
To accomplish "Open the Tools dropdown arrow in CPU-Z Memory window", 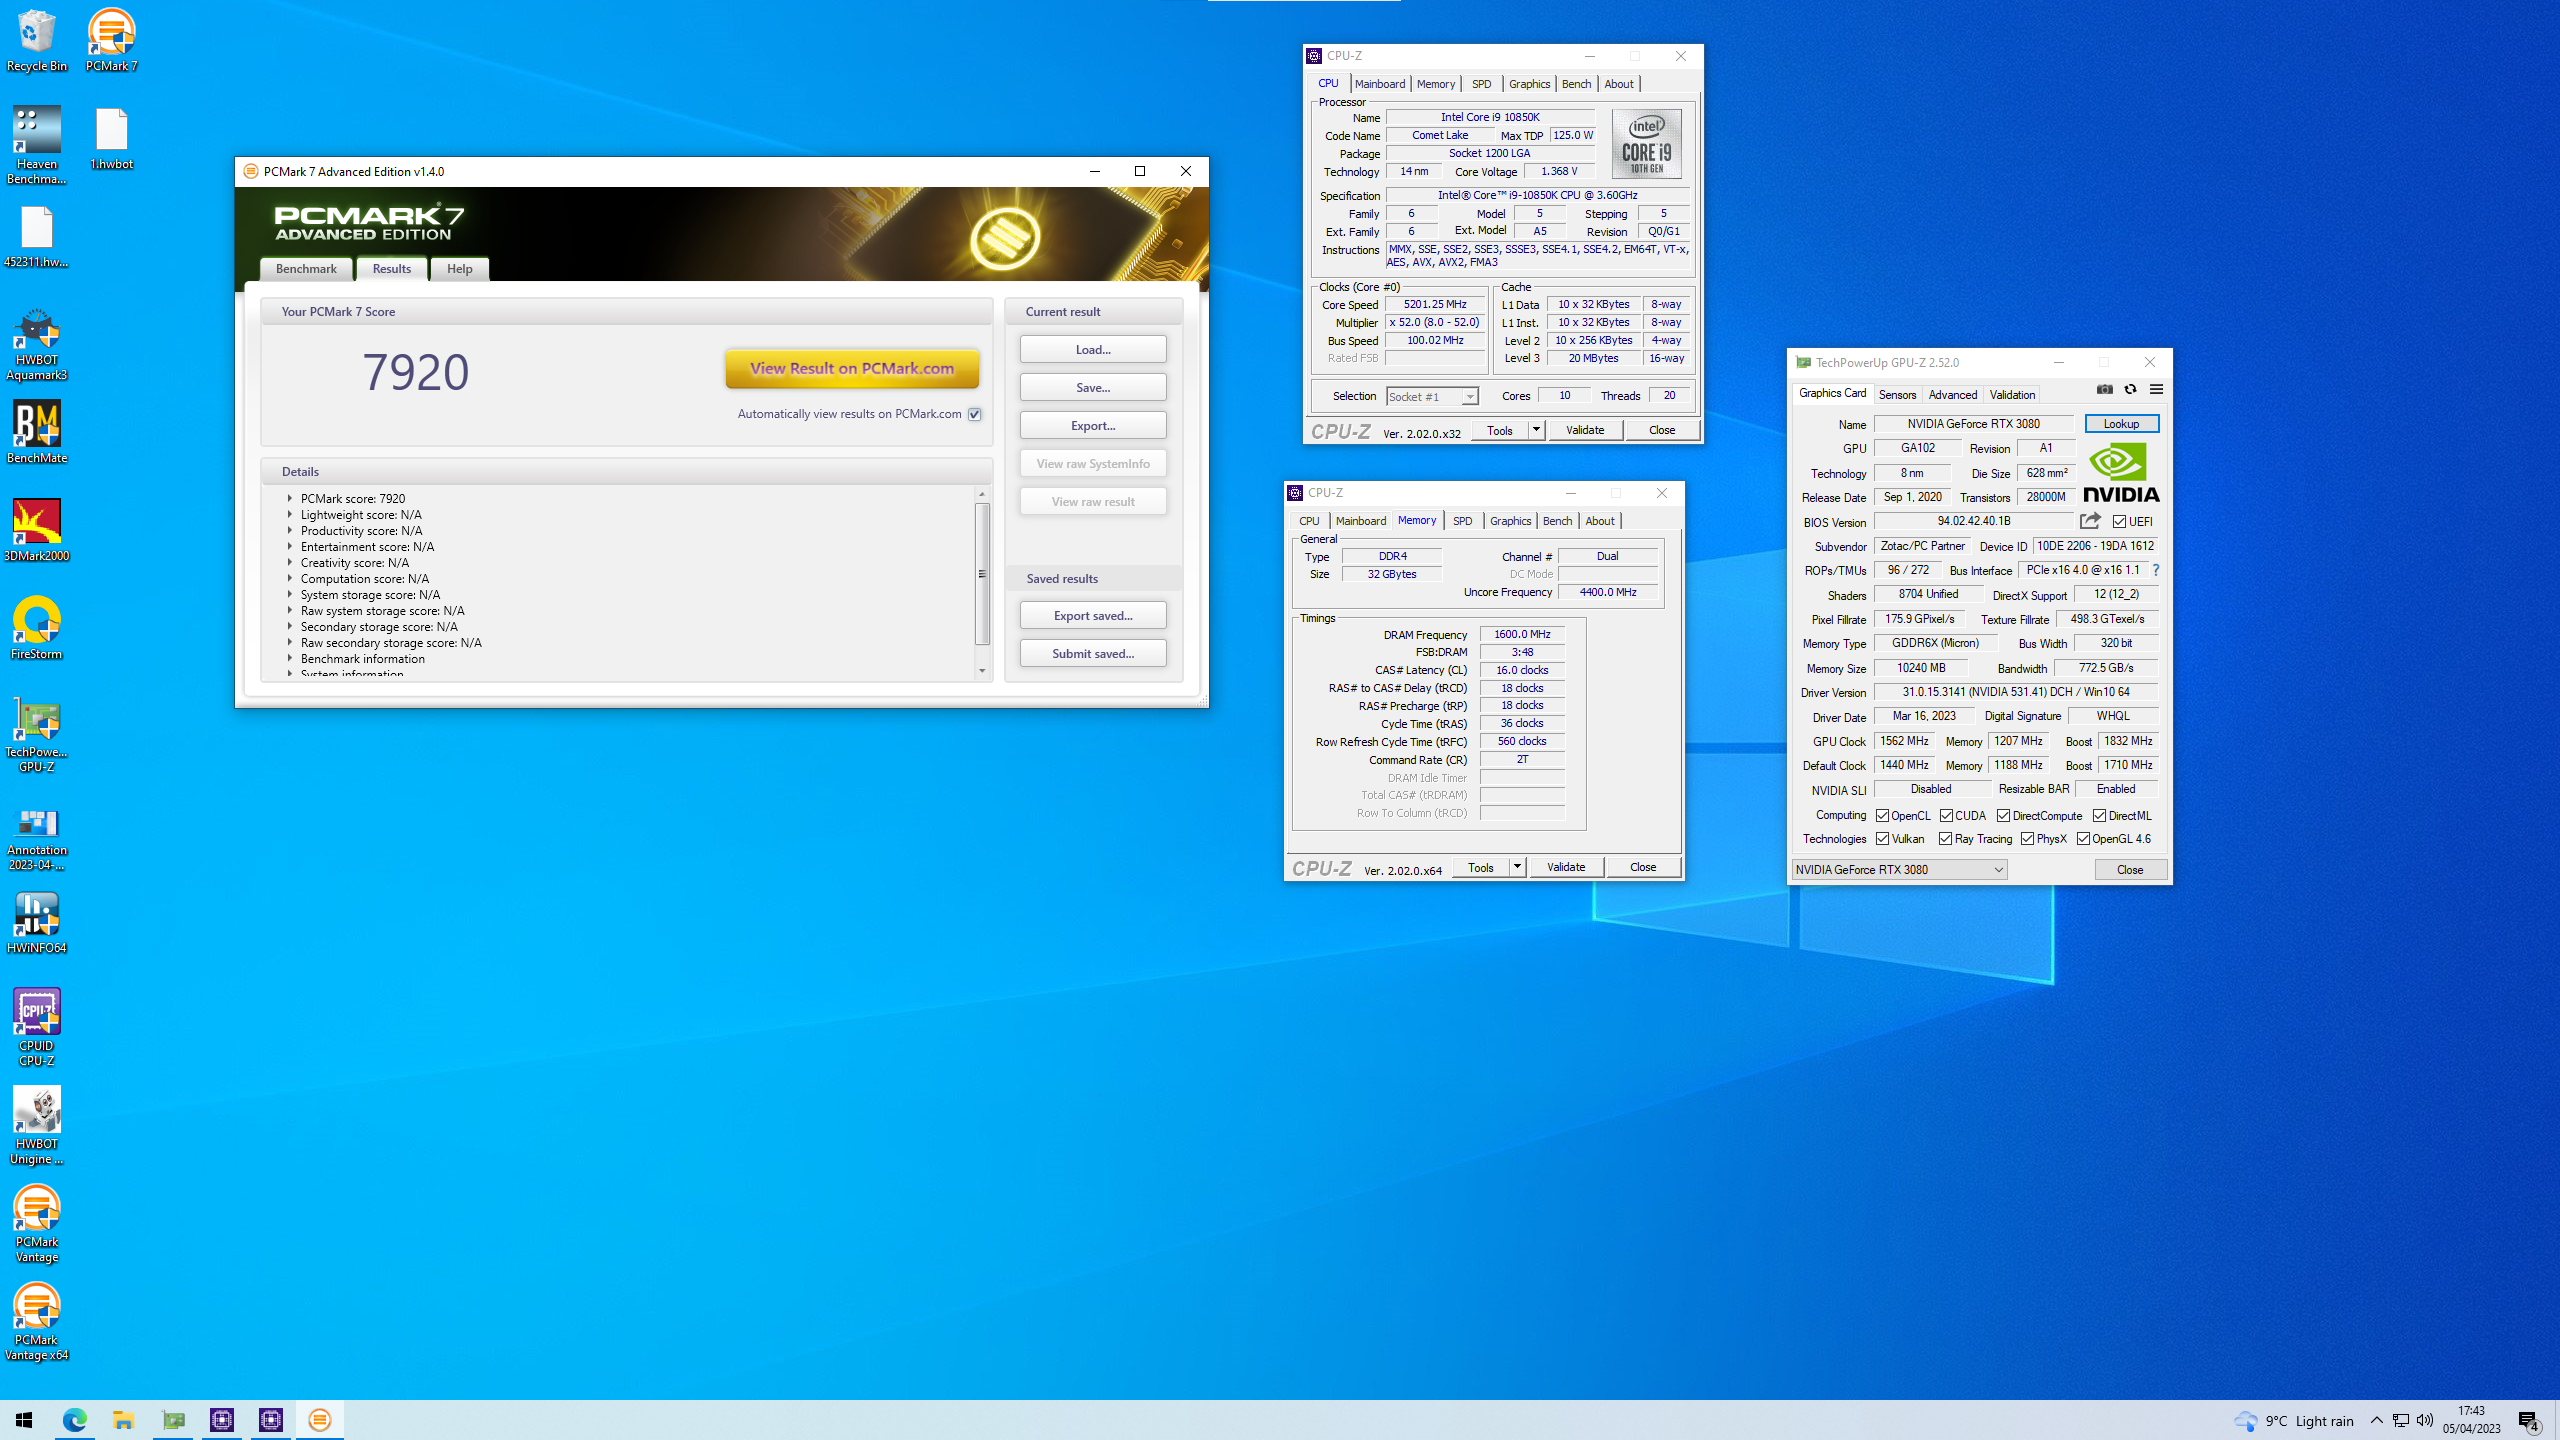I will 1518,867.
